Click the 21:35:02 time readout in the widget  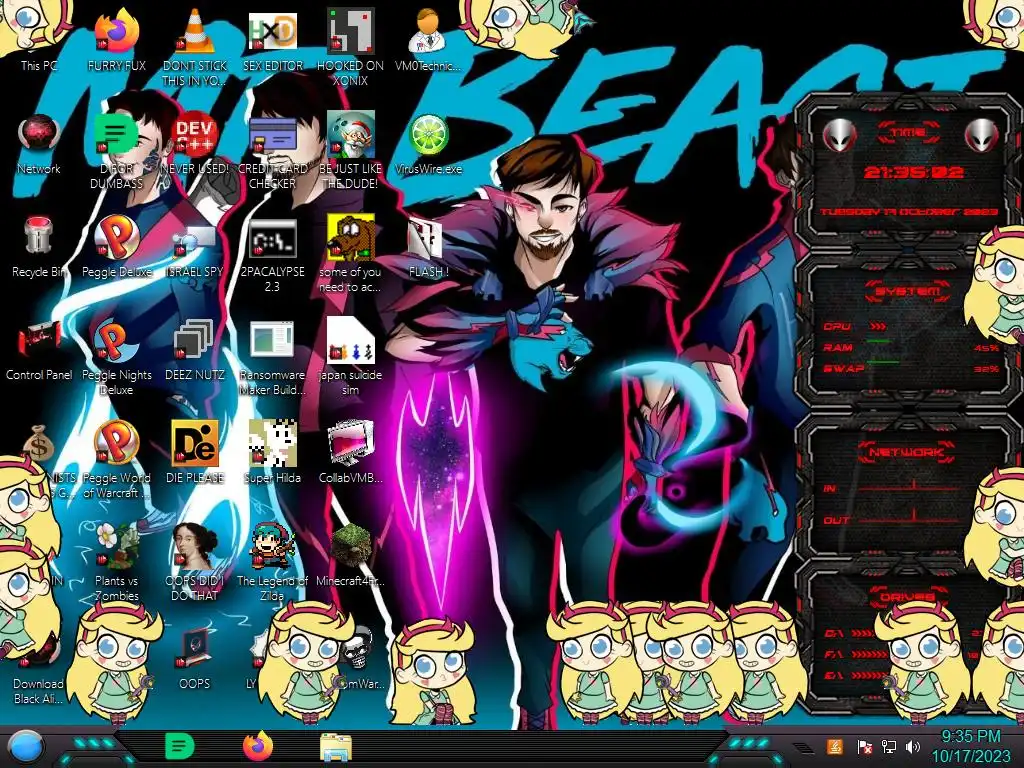click(x=914, y=172)
